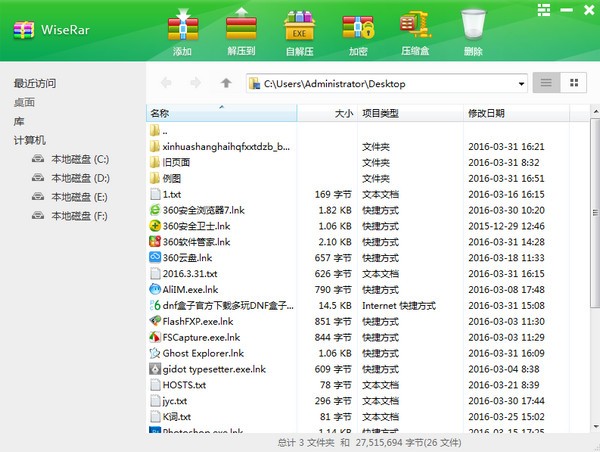Viewport: 600px width, 452px height.
Task: Select file 1.txt
Action: (367, 194)
